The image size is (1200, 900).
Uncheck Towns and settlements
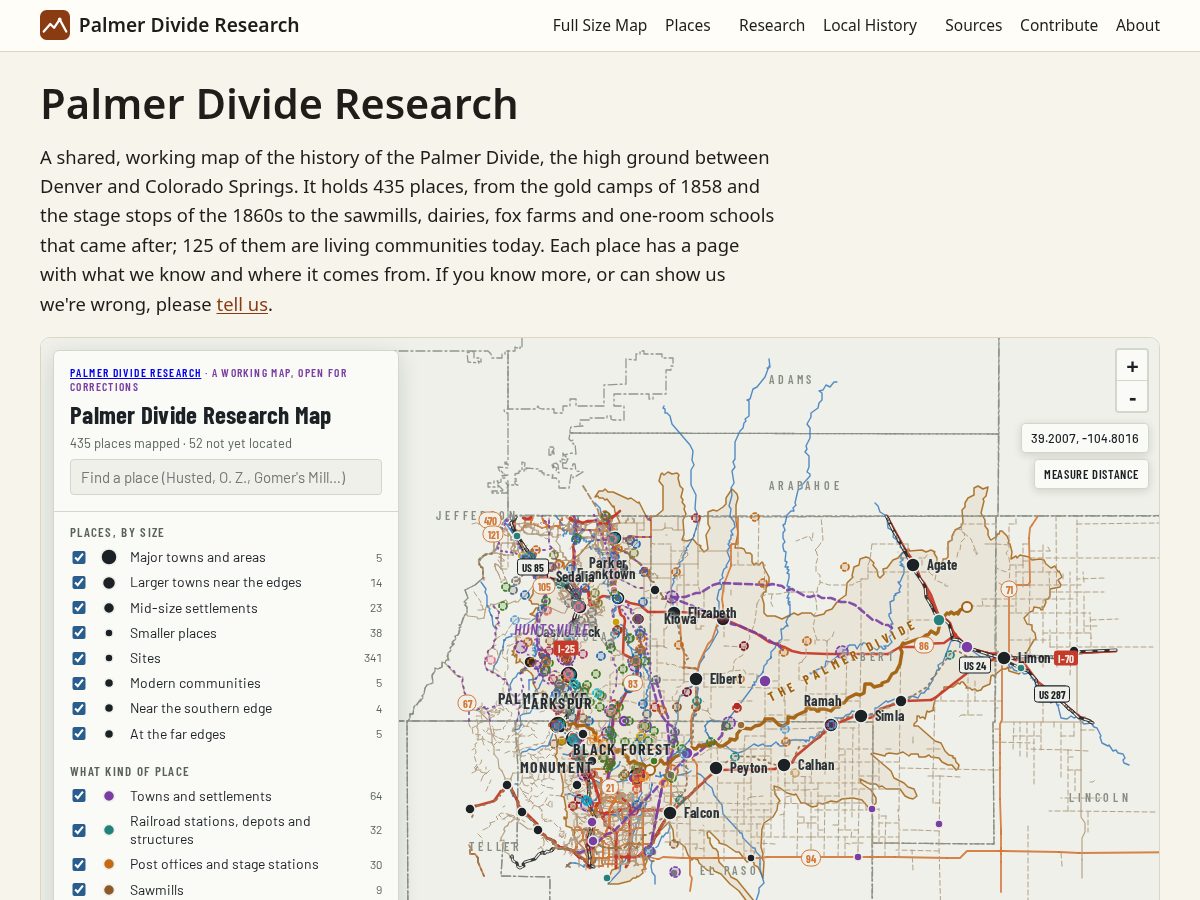click(79, 796)
